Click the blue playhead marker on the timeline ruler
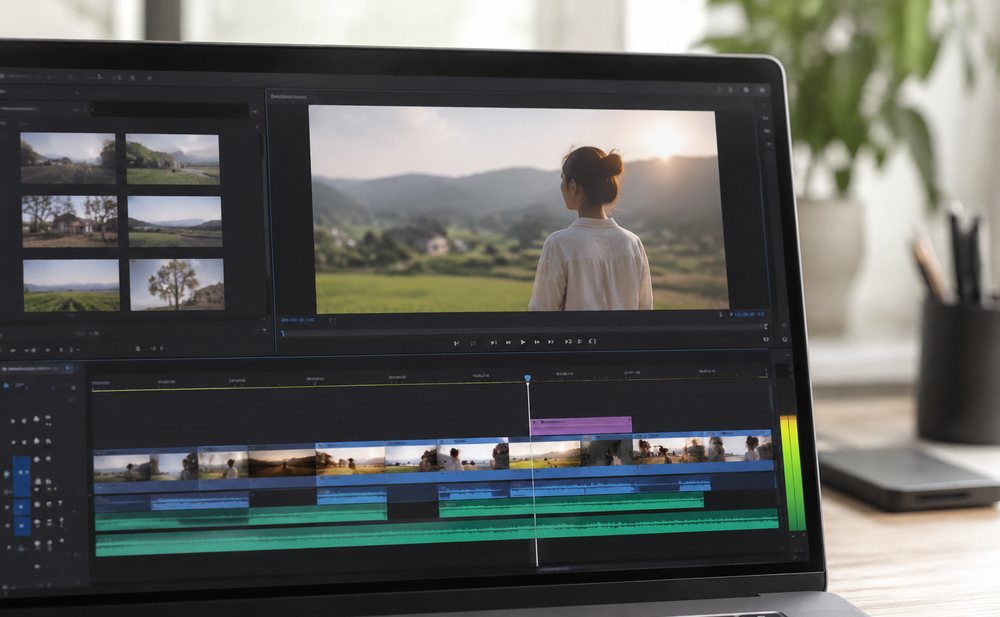The width and height of the screenshot is (1000, 617). click(527, 378)
